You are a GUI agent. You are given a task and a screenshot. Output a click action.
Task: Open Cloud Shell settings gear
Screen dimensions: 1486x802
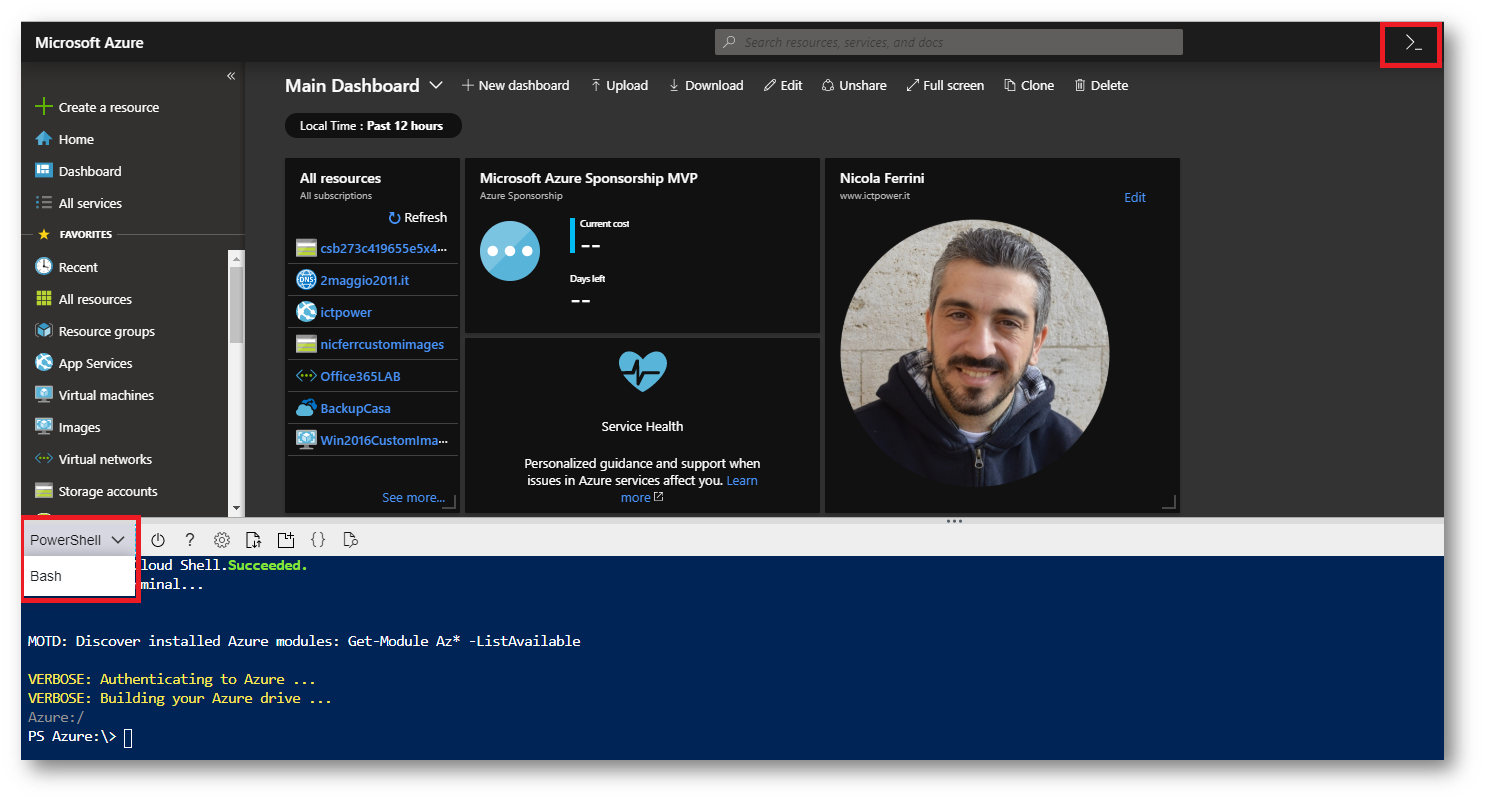pos(222,540)
